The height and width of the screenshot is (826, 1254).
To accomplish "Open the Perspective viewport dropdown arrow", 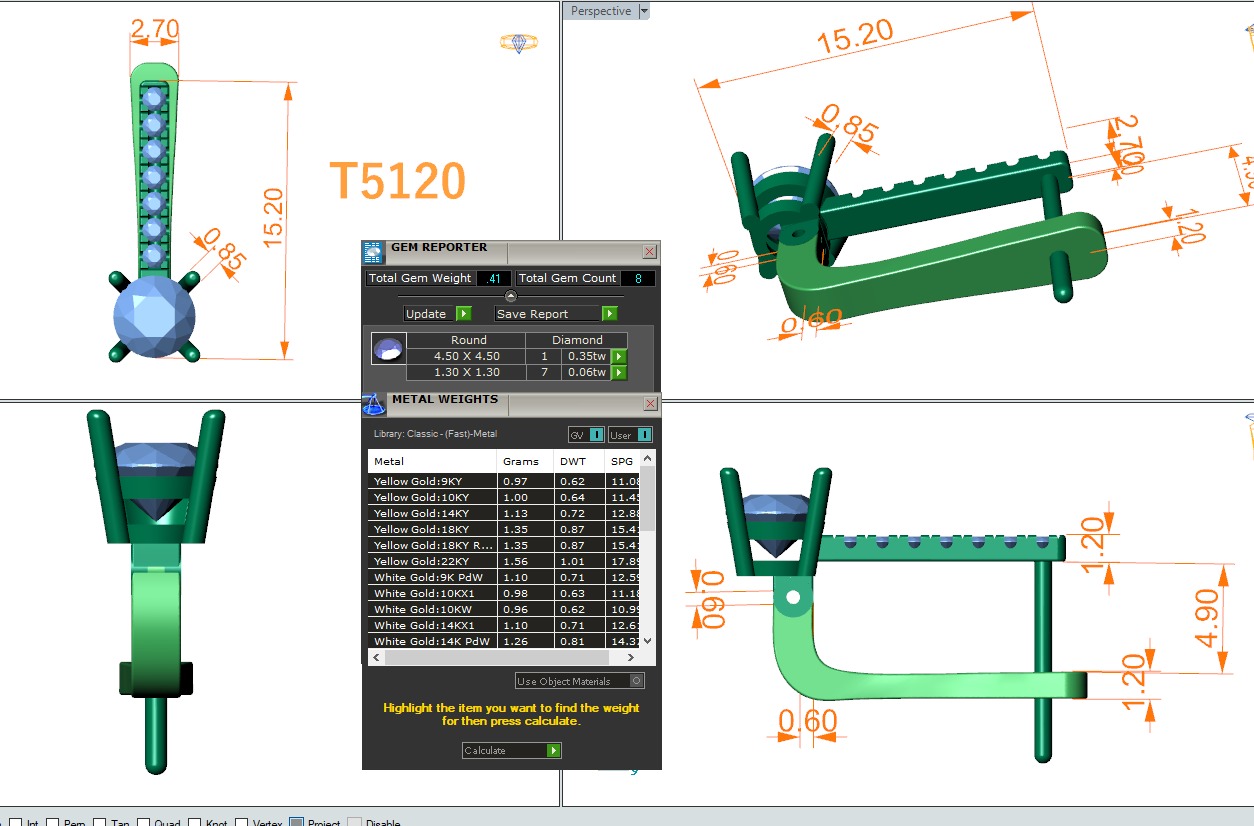I will pyautogui.click(x=644, y=11).
